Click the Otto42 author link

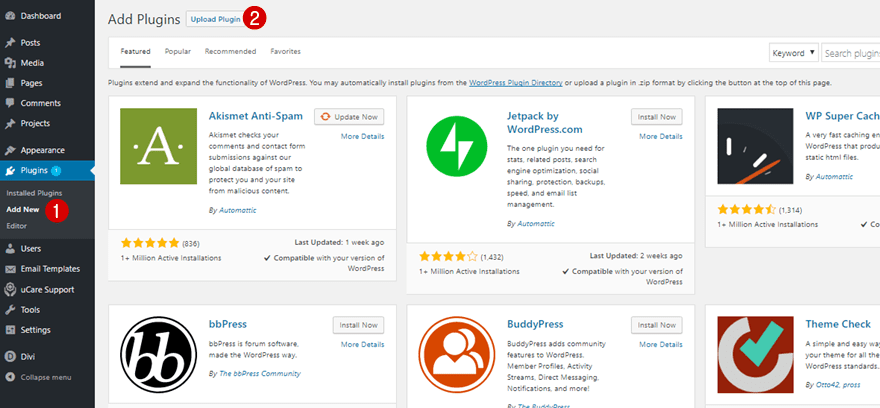pos(828,386)
